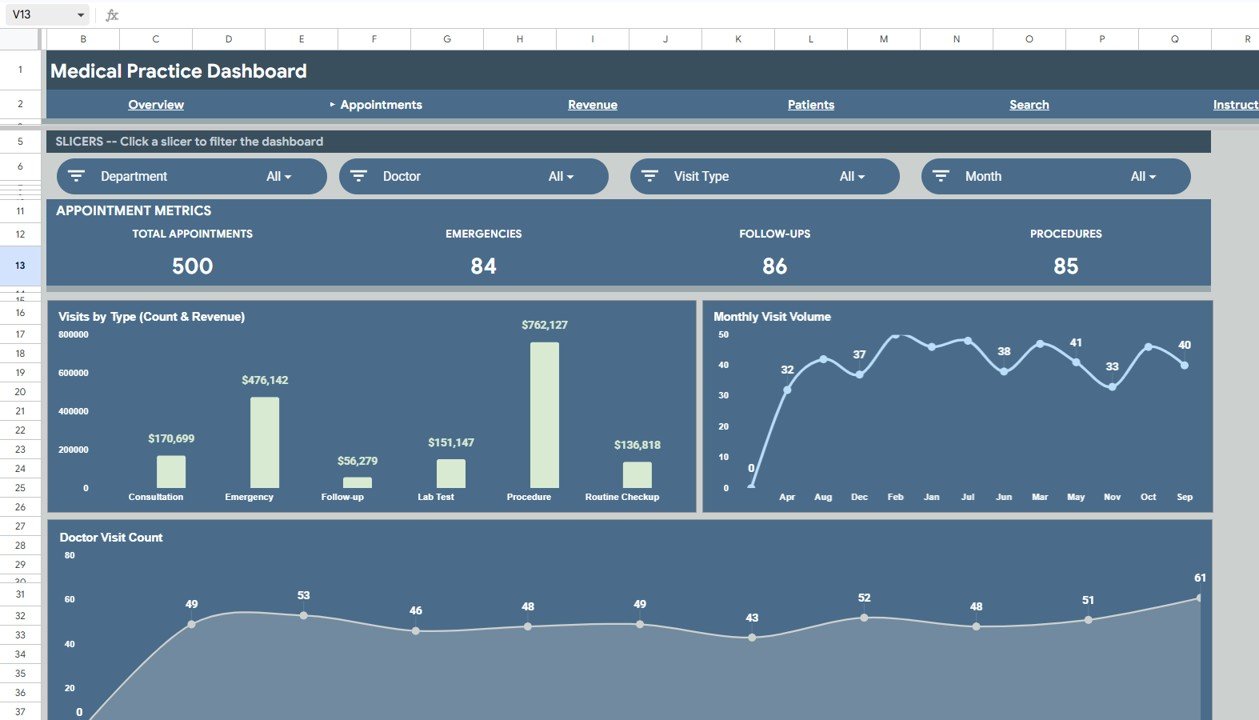The height and width of the screenshot is (720, 1259).
Task: Select row 13 header
Action: [20, 264]
